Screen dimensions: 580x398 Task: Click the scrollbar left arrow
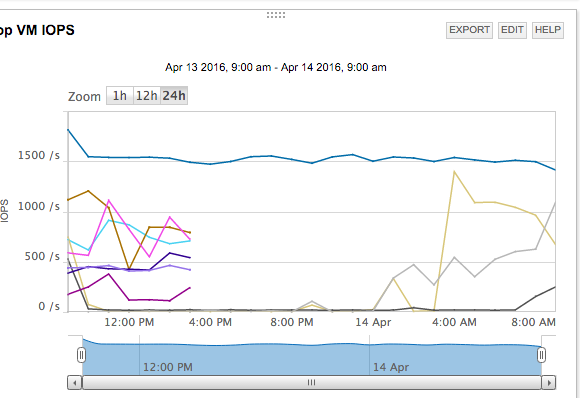point(75,382)
